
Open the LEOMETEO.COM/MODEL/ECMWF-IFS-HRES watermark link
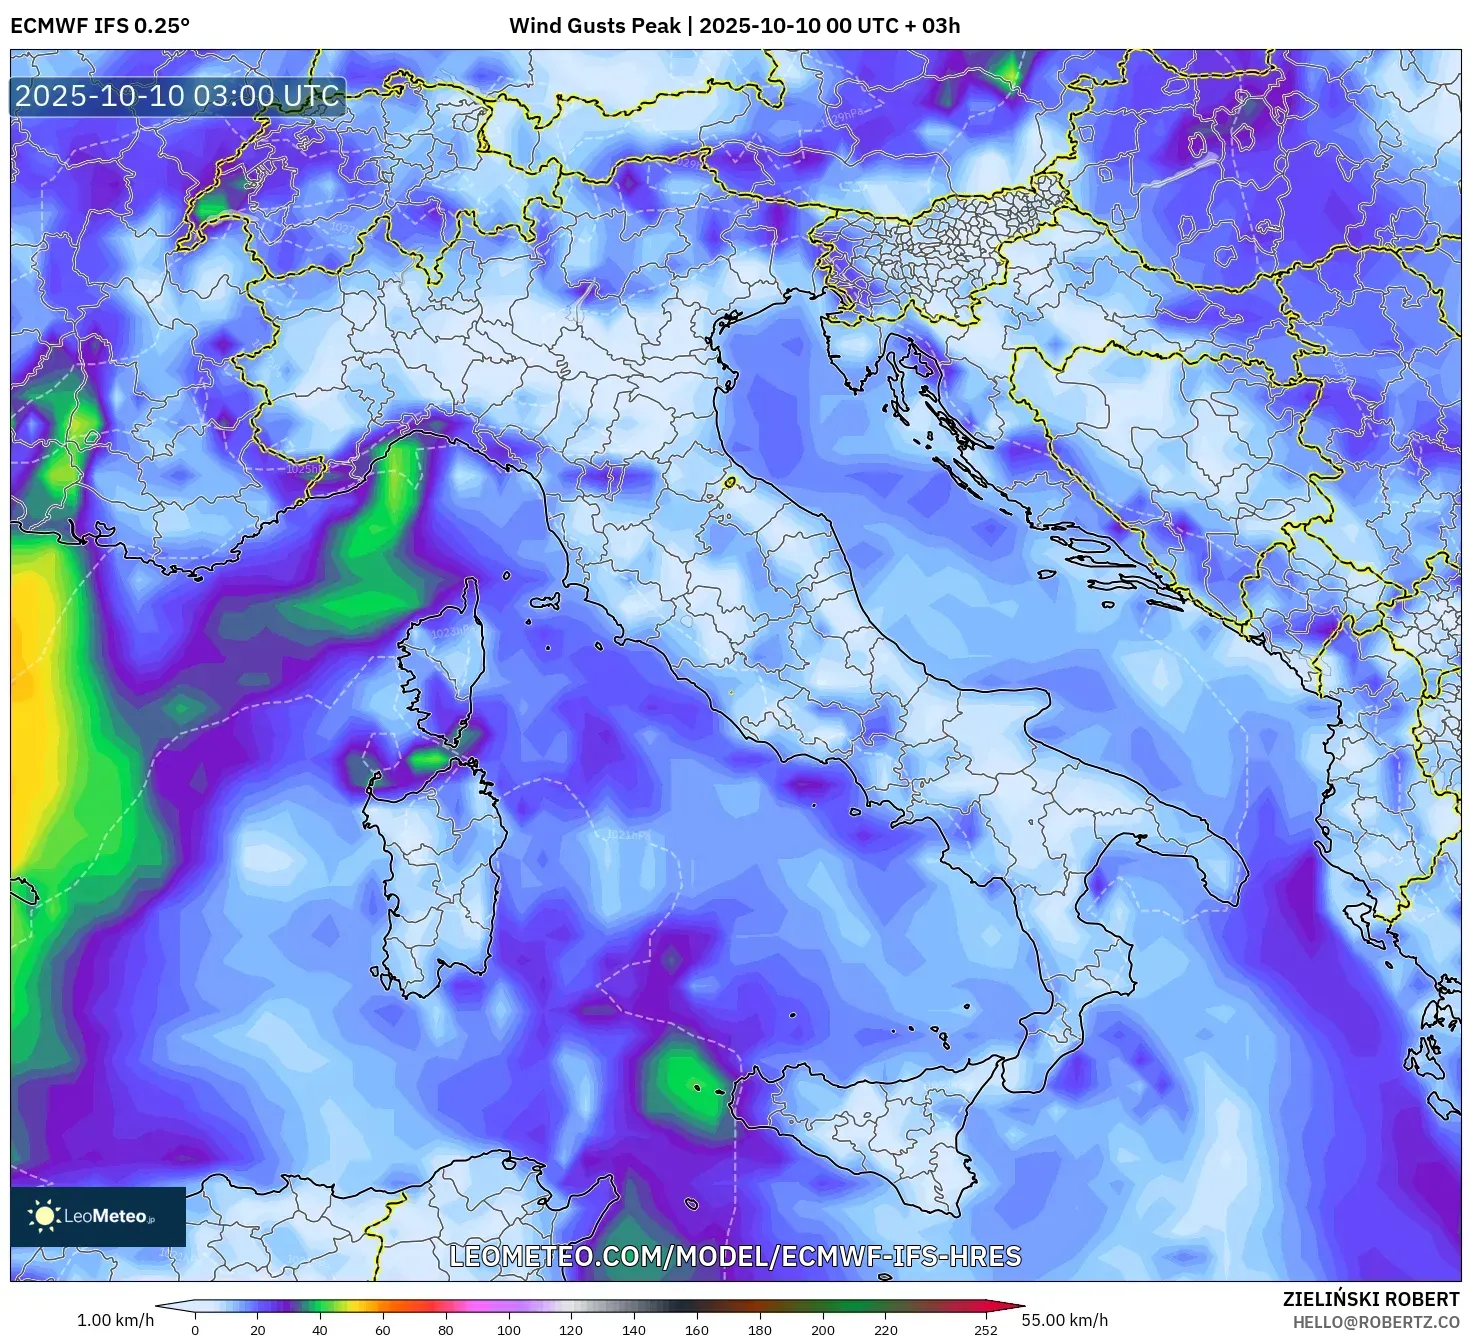[x=735, y=1256]
